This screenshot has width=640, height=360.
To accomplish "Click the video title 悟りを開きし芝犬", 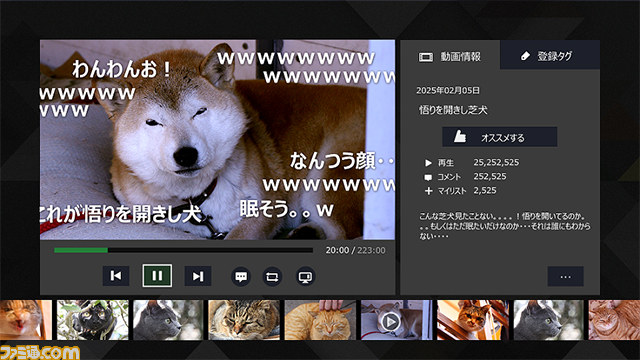I will pyautogui.click(x=453, y=109).
